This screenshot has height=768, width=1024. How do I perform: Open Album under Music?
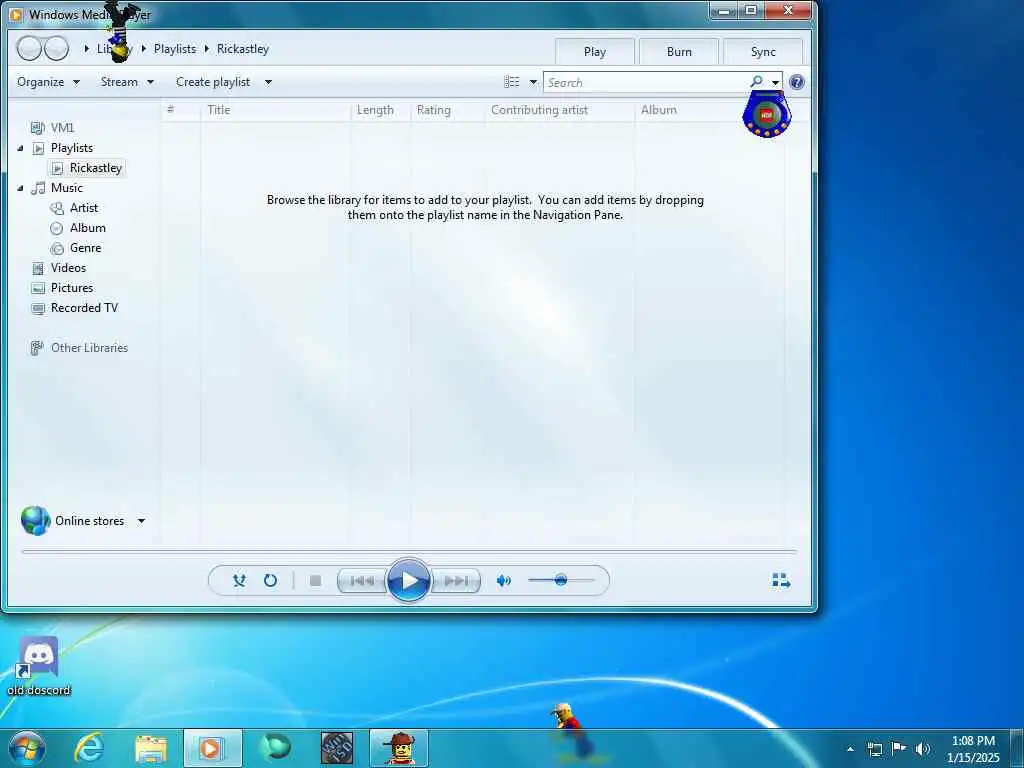[88, 228]
